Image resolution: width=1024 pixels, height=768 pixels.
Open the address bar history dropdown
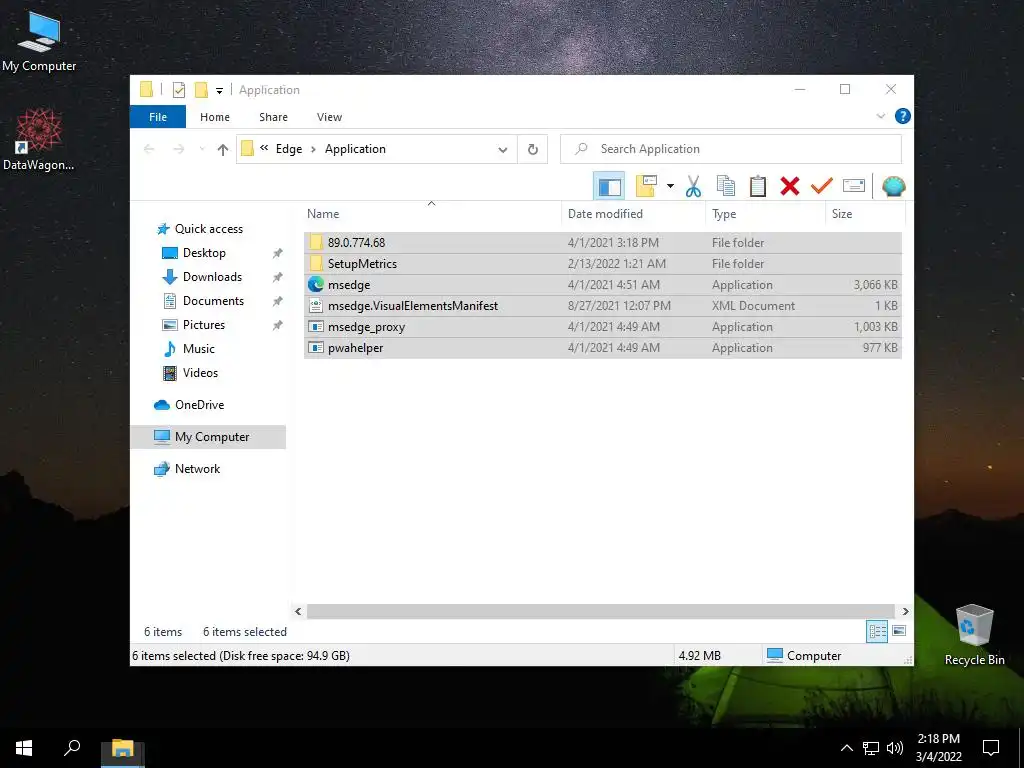click(503, 150)
